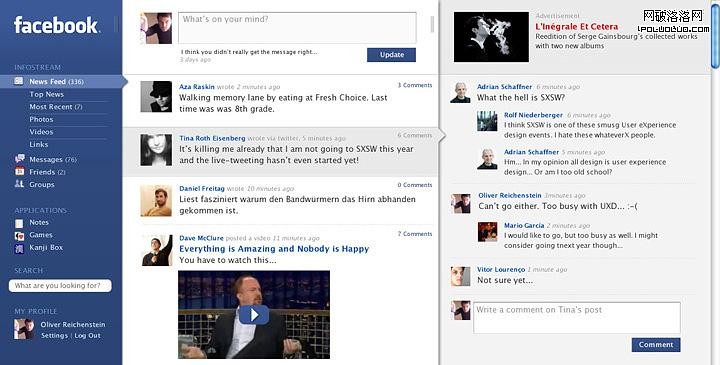The height and width of the screenshot is (365, 720).
Task: Open the Notes application icon
Action: pyautogui.click(x=19, y=223)
